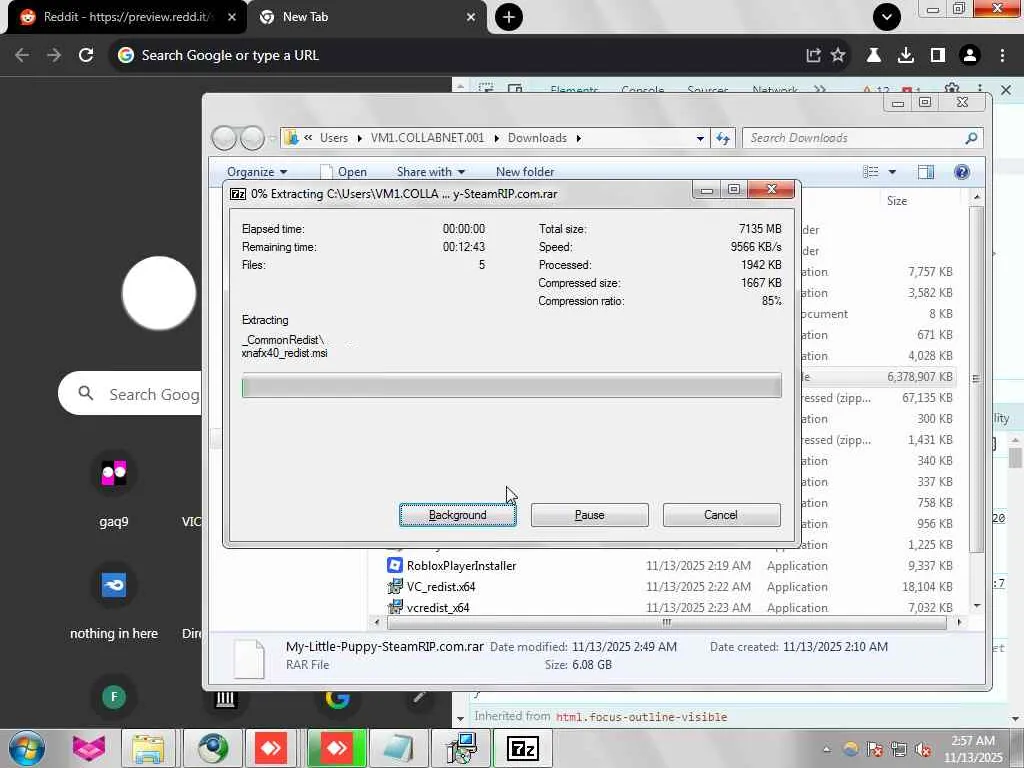1024x768 pixels.
Task: Open Explorer help with the question mark
Action: coord(961,172)
